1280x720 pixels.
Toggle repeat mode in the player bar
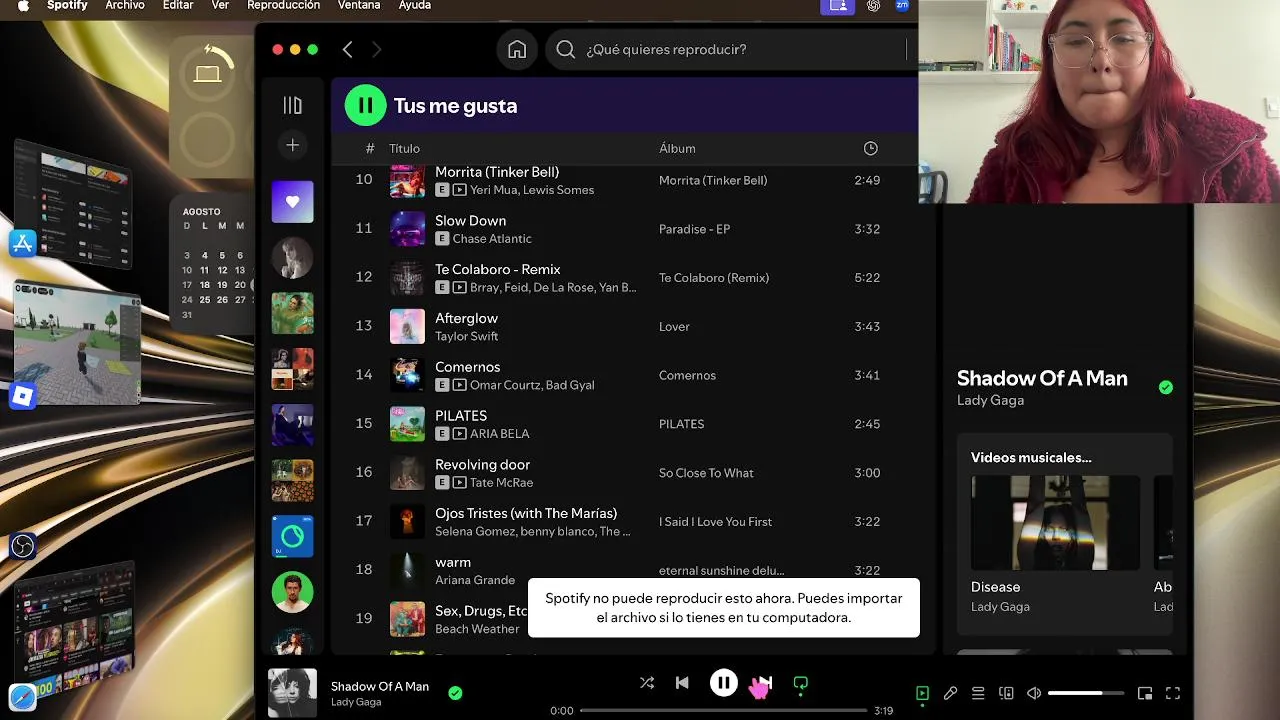point(800,683)
